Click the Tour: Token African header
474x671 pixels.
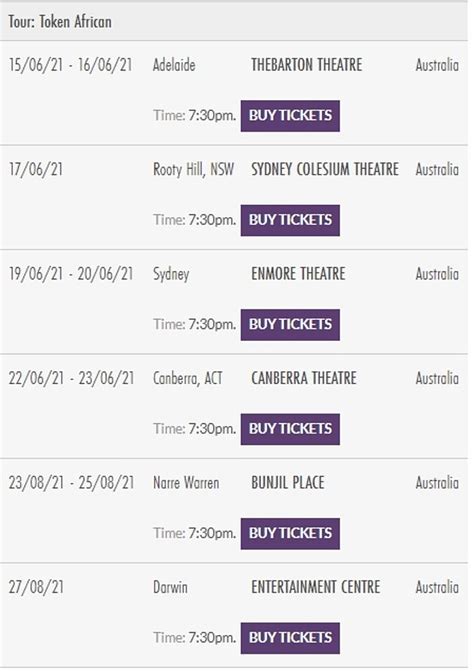(60, 21)
